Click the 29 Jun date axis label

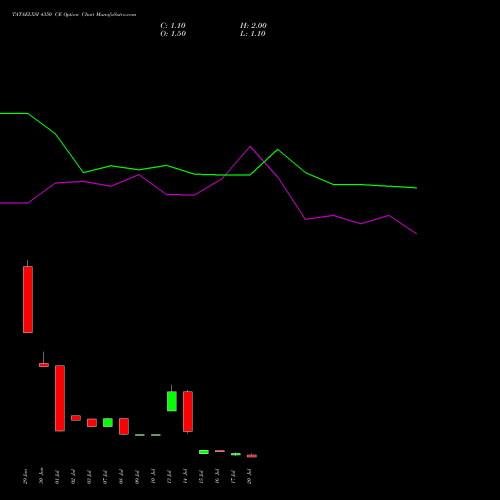coord(26,476)
